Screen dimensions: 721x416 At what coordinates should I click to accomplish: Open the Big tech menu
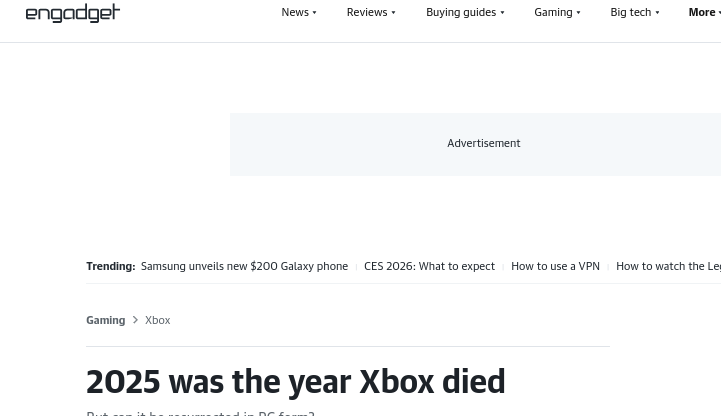point(630,12)
